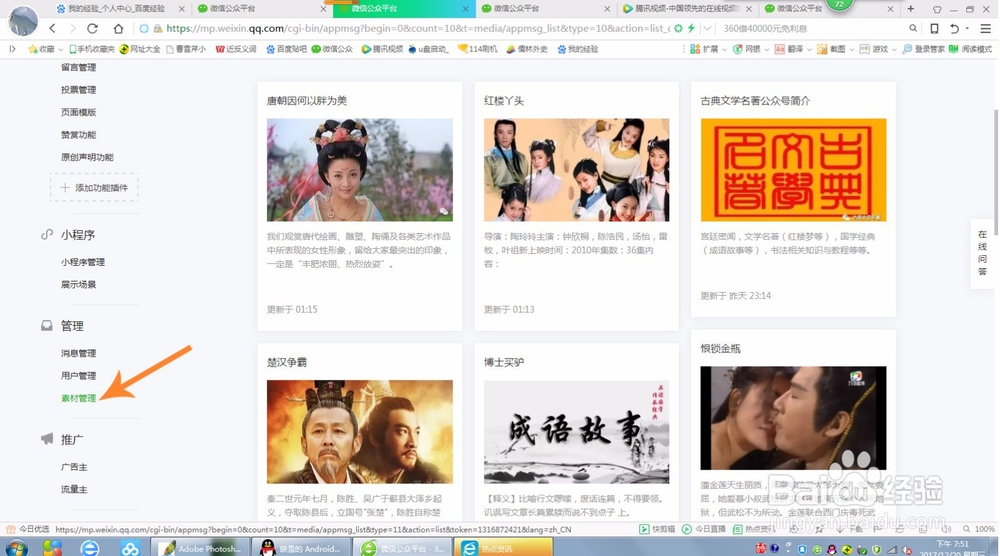Open 留言管理 in the sidebar

click(x=78, y=67)
